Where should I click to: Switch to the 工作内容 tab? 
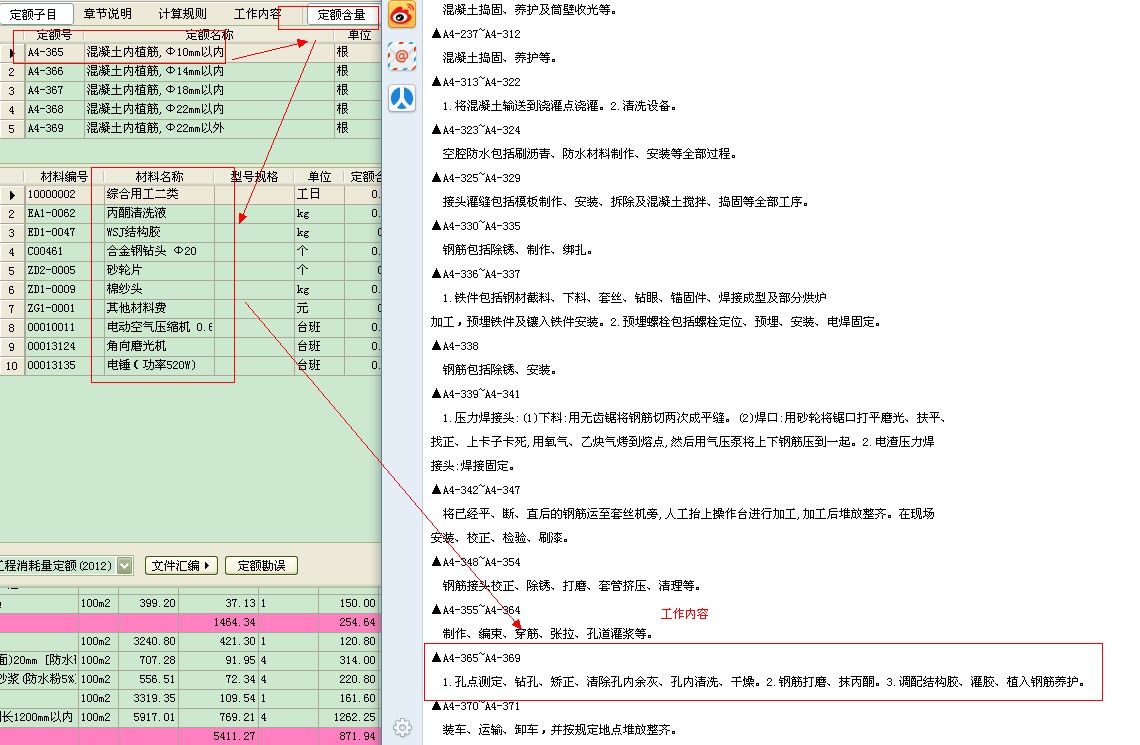(x=257, y=14)
